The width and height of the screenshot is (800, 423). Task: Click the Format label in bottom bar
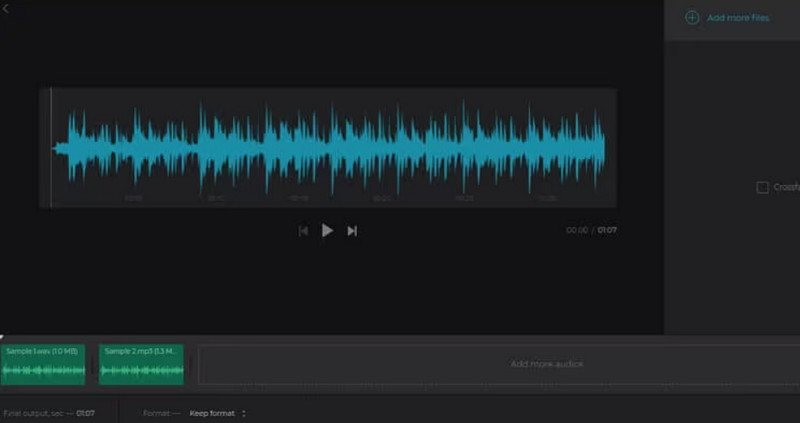[x=156, y=413]
